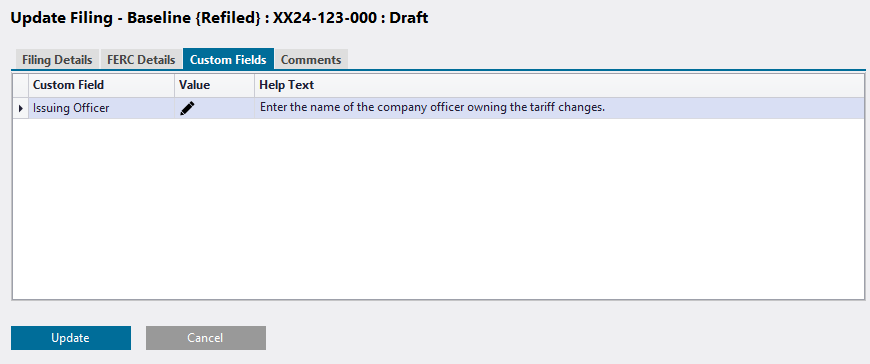Click the divider between Value and Help Text headers
The image size is (870, 364).
click(255, 85)
